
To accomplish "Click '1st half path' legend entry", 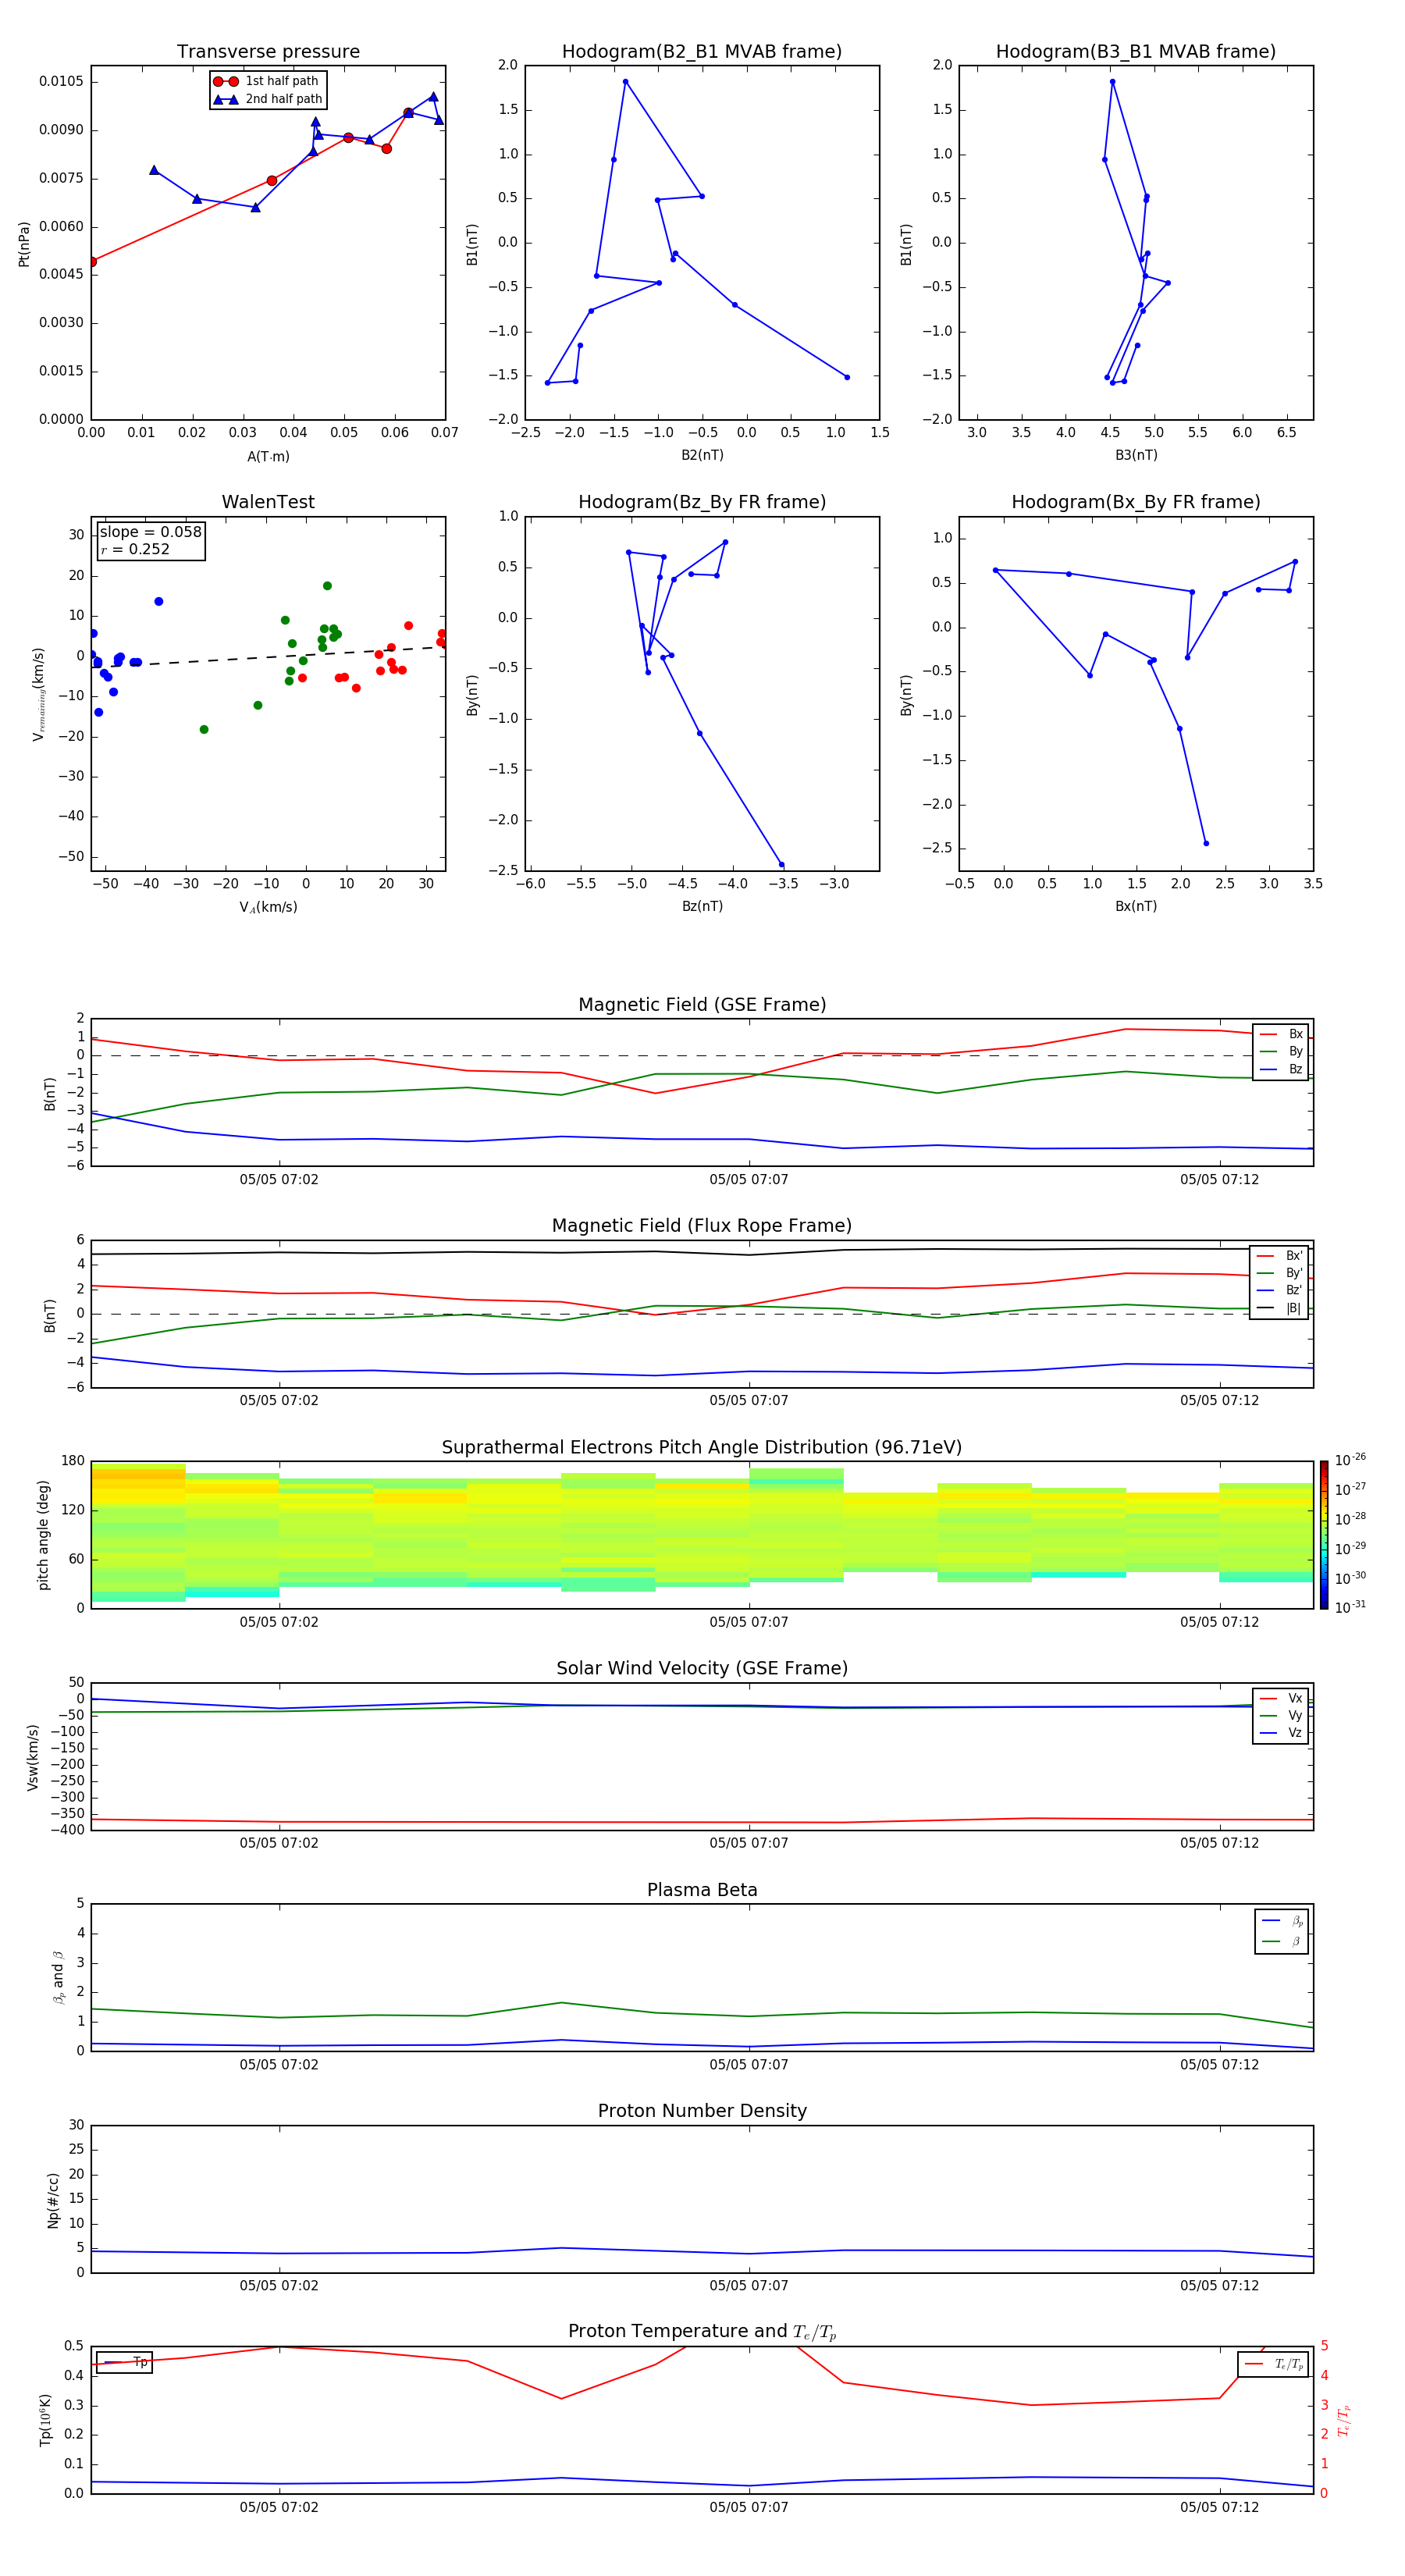I will (266, 81).
